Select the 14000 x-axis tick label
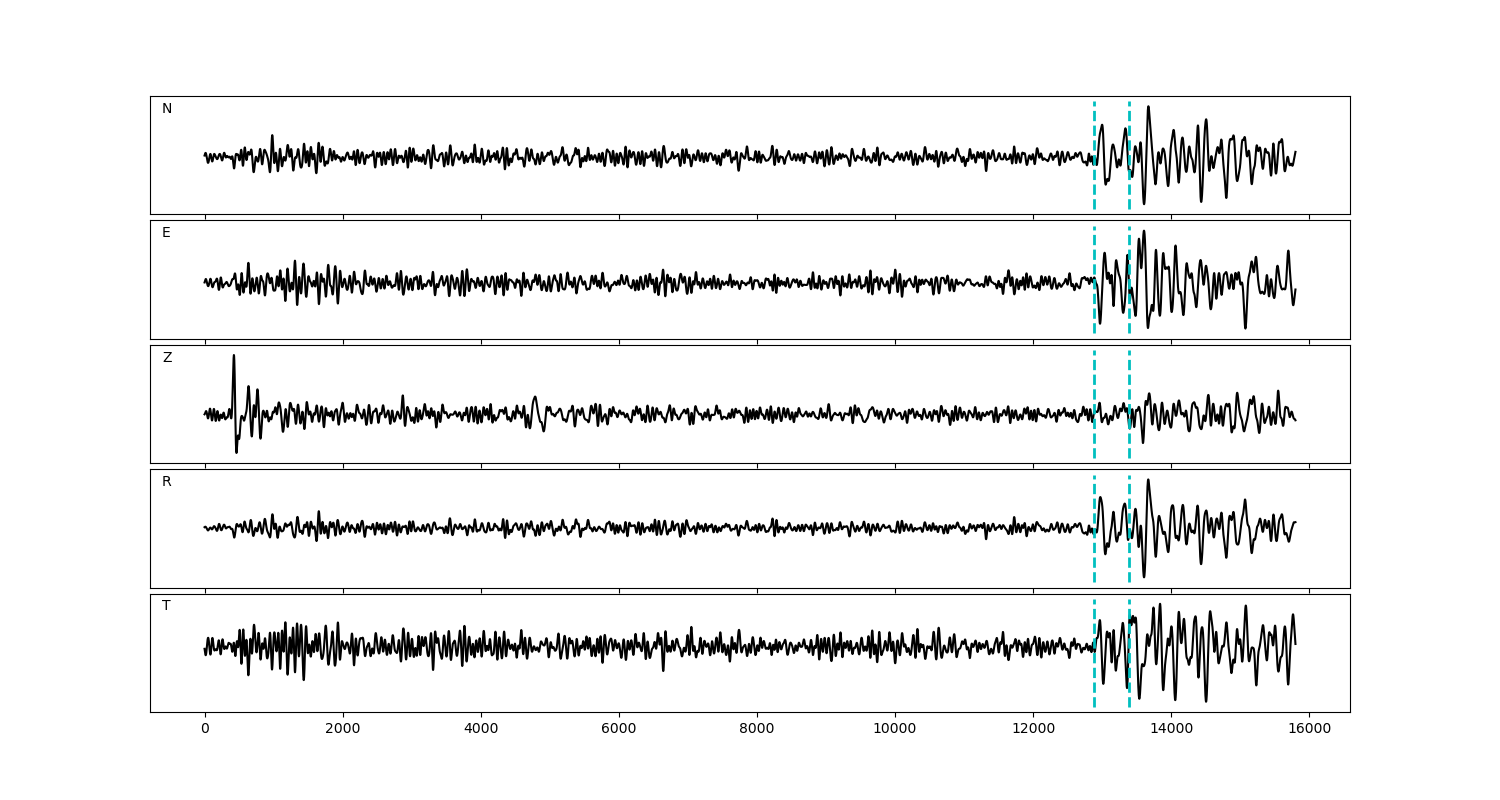 (x=1171, y=730)
